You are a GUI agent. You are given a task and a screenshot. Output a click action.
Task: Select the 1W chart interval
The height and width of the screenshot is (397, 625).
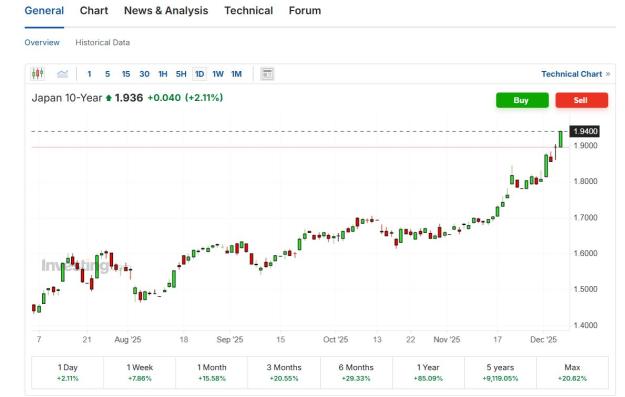[x=218, y=74]
